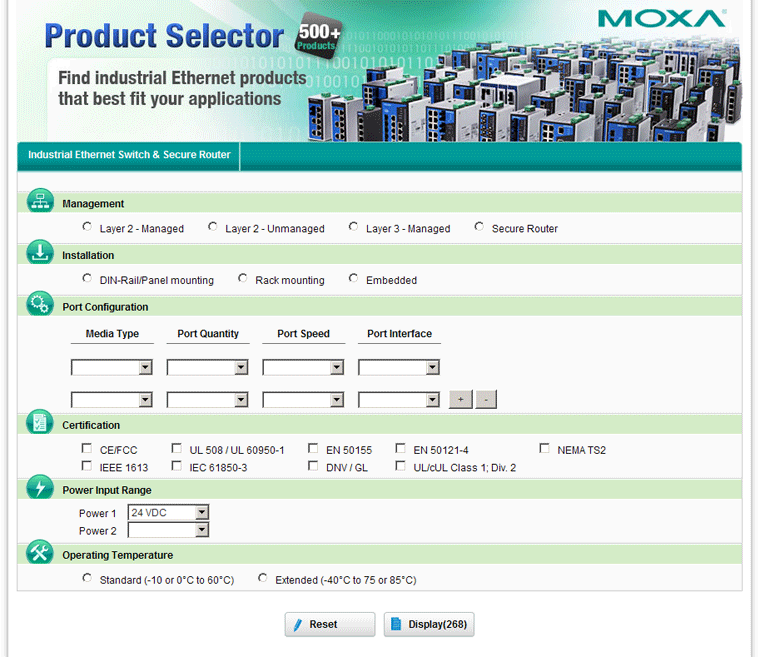Check the NEMA TS2 certification box
Screen dimensions: 760x657
pyautogui.click(x=546, y=449)
